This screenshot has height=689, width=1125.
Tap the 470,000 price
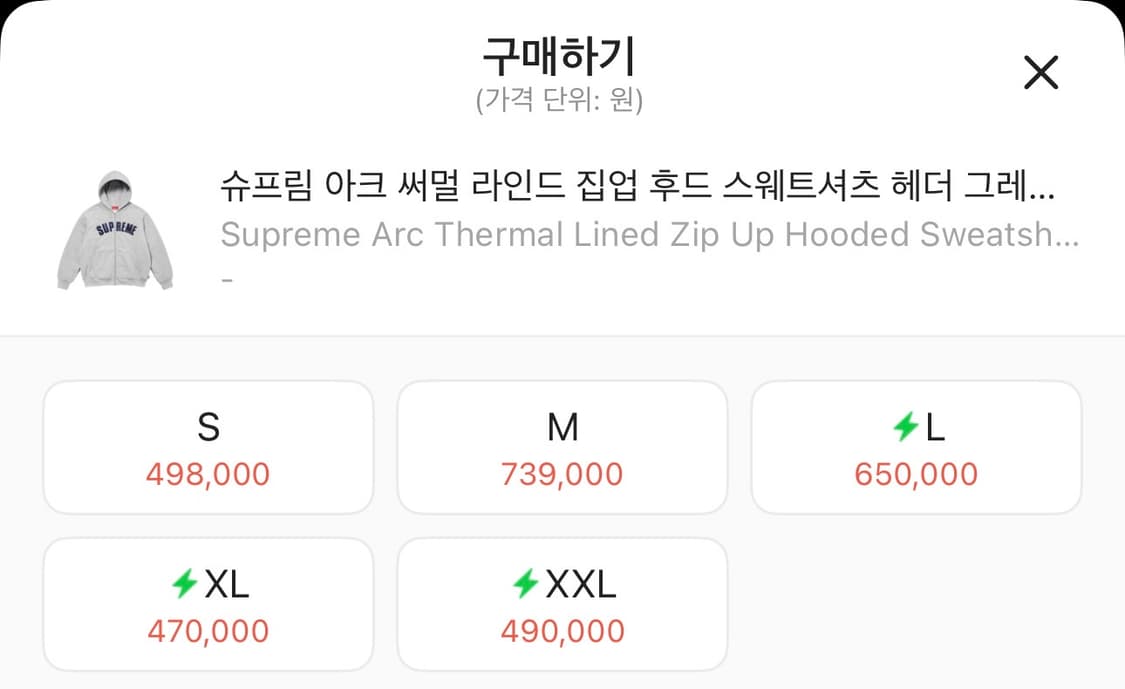tap(208, 631)
